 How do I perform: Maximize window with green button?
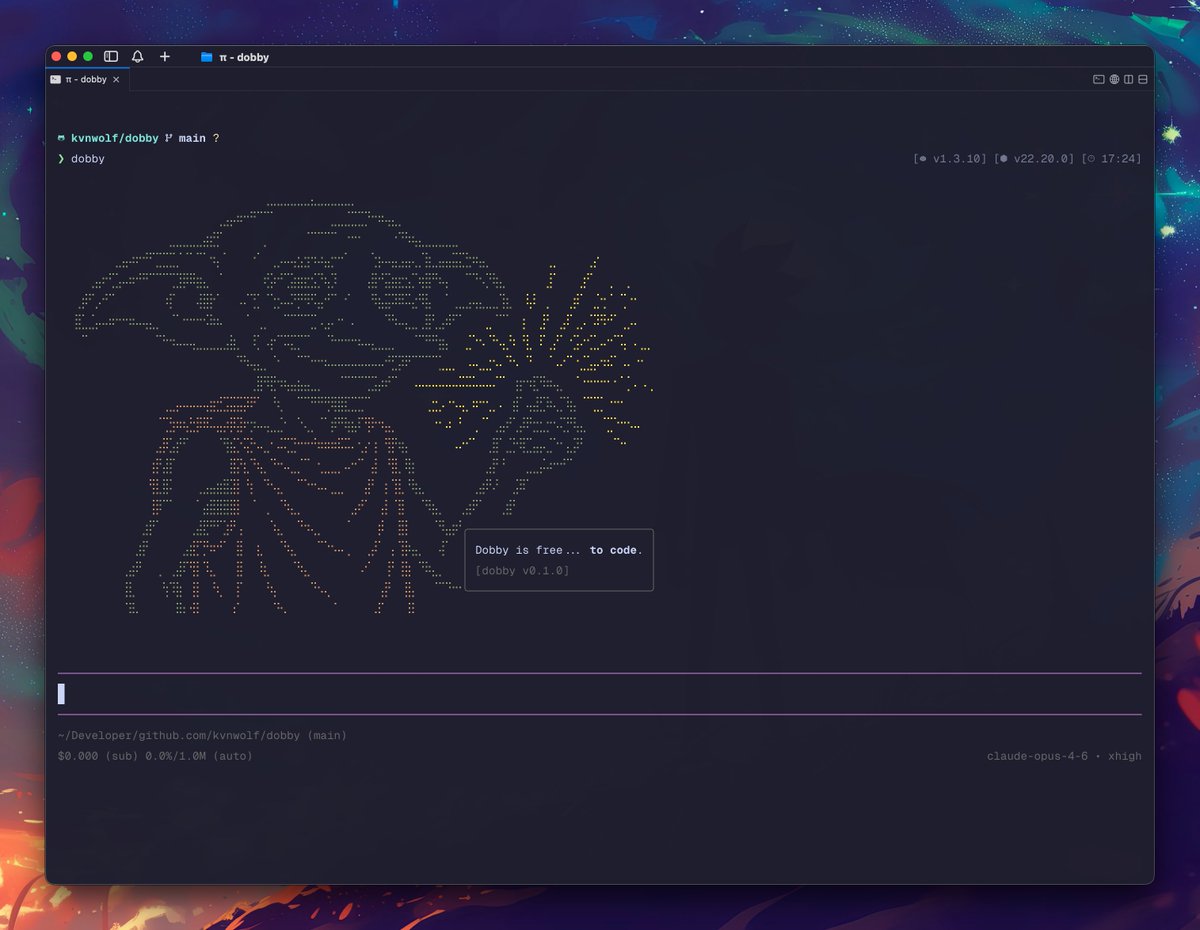tap(88, 57)
